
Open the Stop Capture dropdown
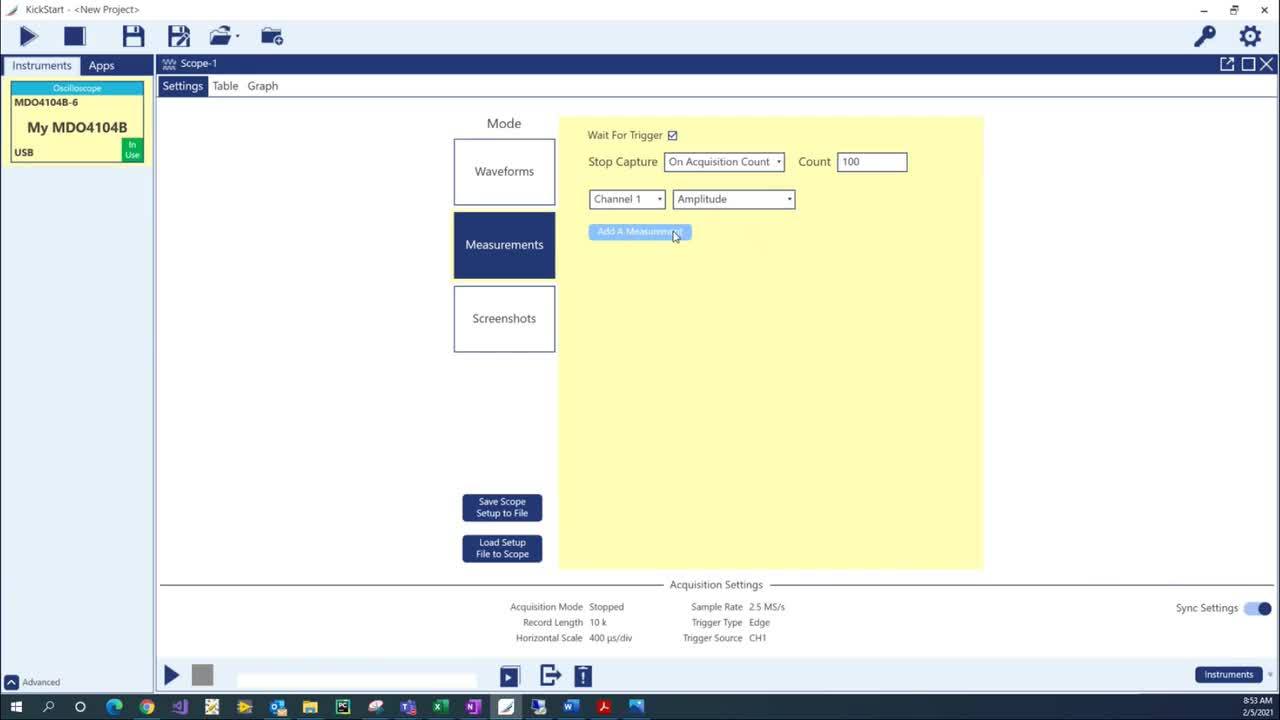point(724,162)
